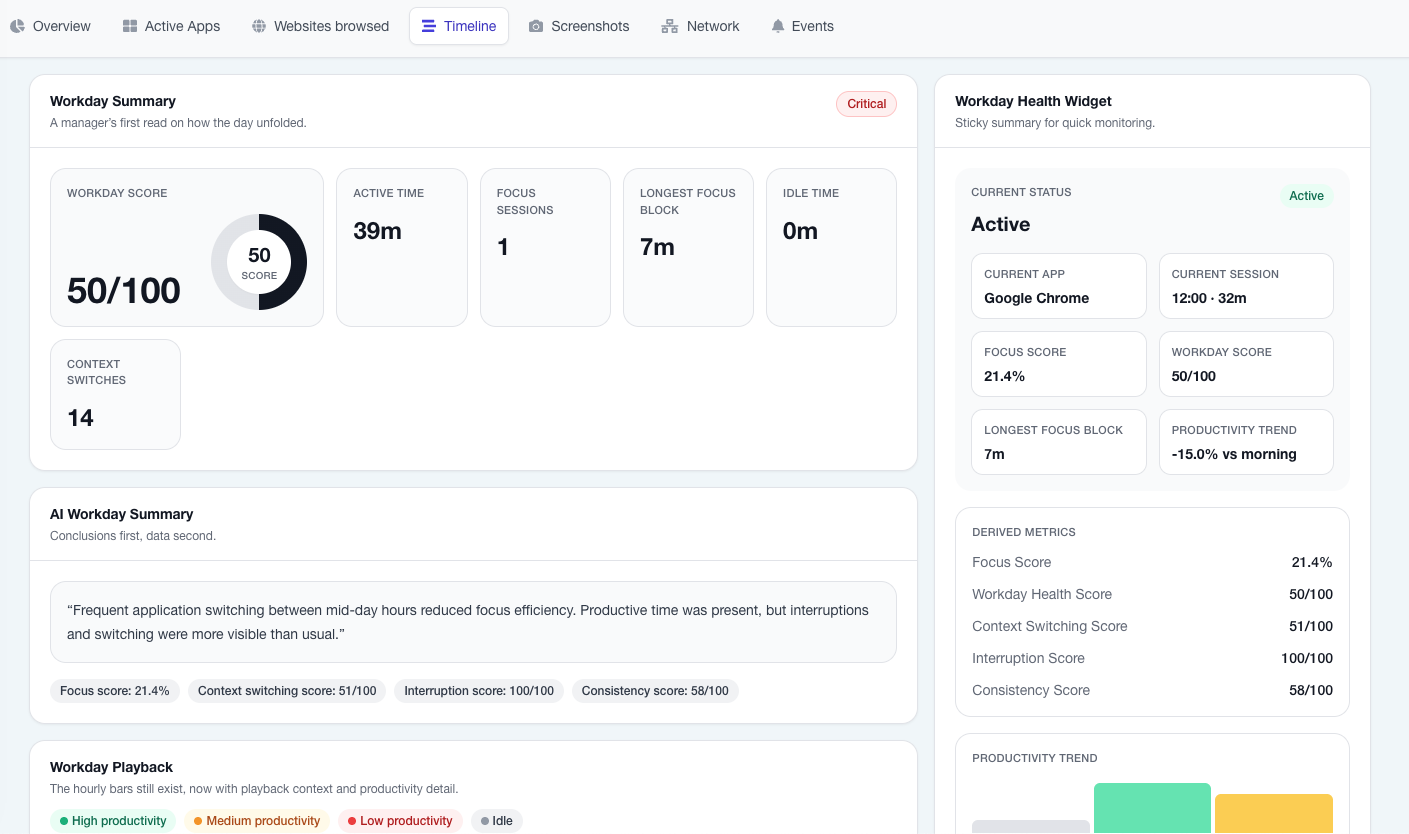1409x834 pixels.
Task: Click the widget Focus Score 21.4% tile
Action: point(1058,364)
